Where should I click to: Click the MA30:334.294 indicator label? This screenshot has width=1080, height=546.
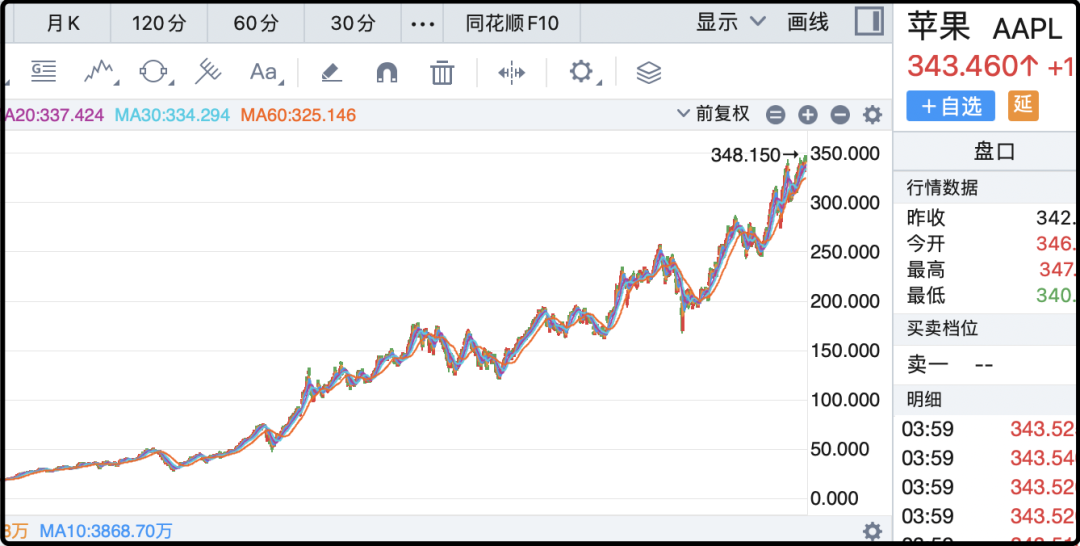[x=172, y=115]
